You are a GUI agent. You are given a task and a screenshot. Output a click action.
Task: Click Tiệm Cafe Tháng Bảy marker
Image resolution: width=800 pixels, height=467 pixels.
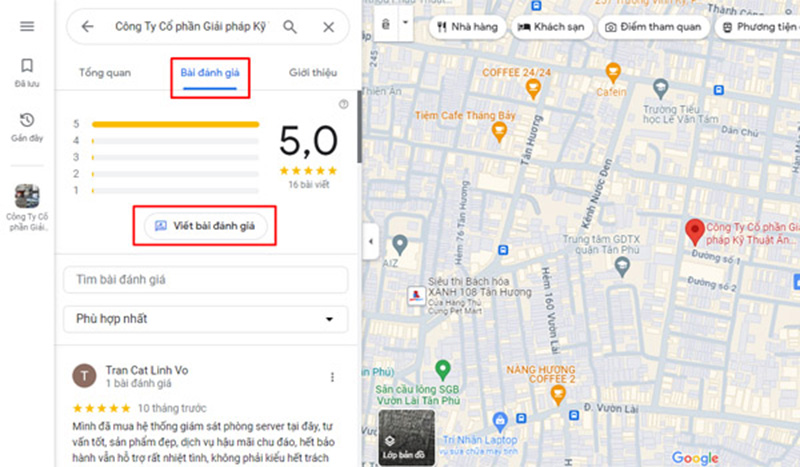pyautogui.click(x=499, y=132)
